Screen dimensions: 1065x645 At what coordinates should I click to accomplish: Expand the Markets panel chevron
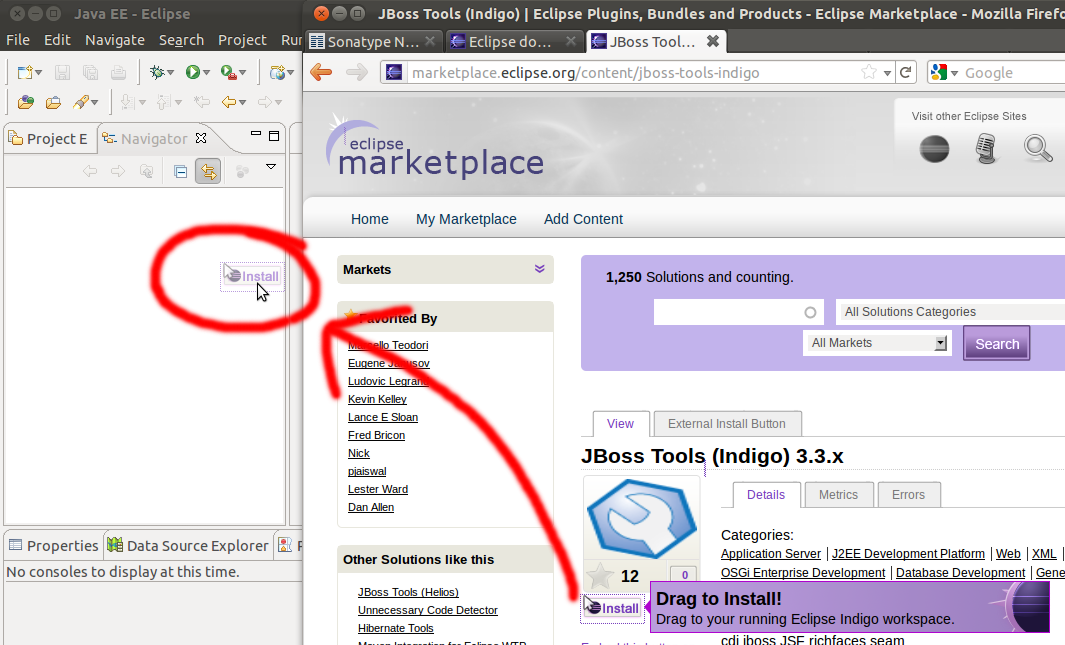coord(539,269)
